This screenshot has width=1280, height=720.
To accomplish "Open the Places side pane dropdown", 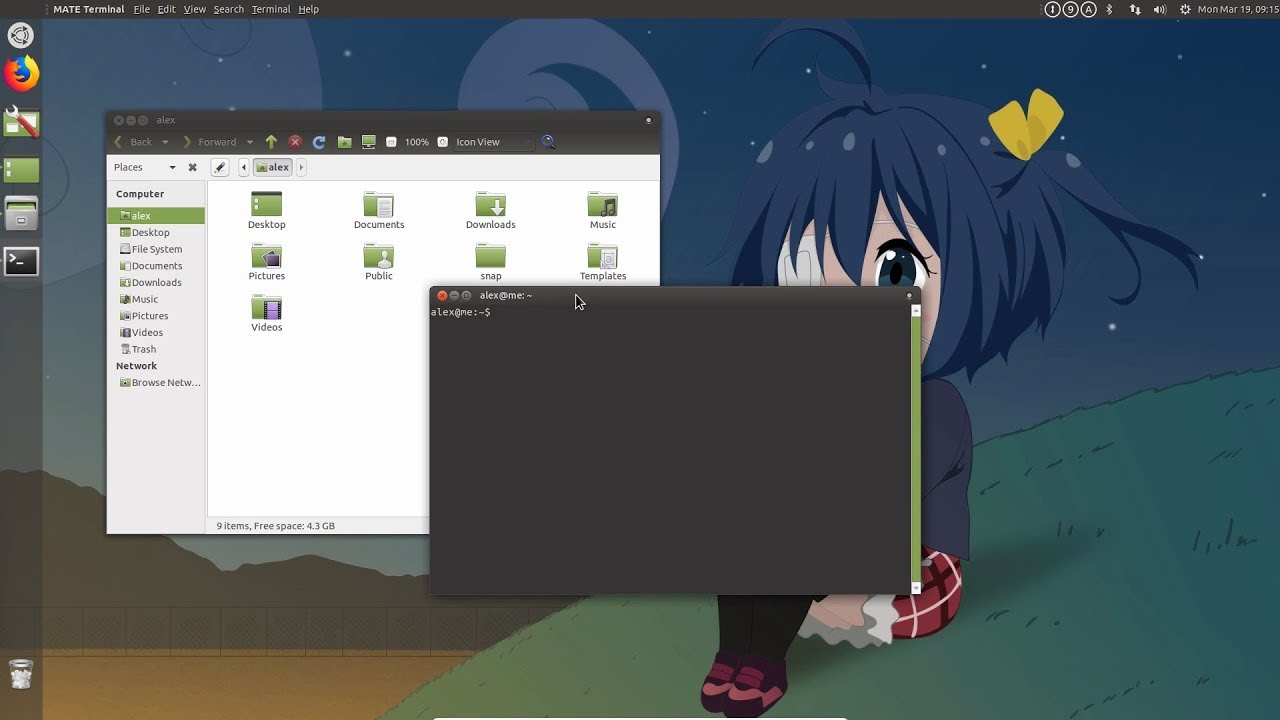I will click(x=172, y=167).
